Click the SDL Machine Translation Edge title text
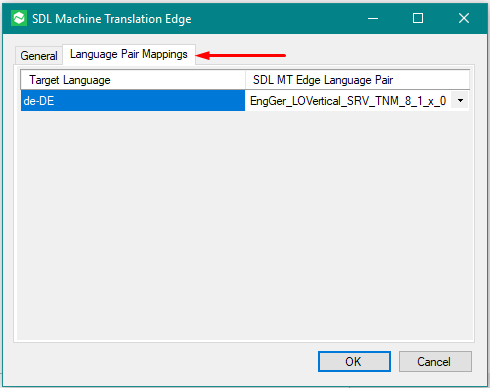The width and height of the screenshot is (490, 388). 112,19
